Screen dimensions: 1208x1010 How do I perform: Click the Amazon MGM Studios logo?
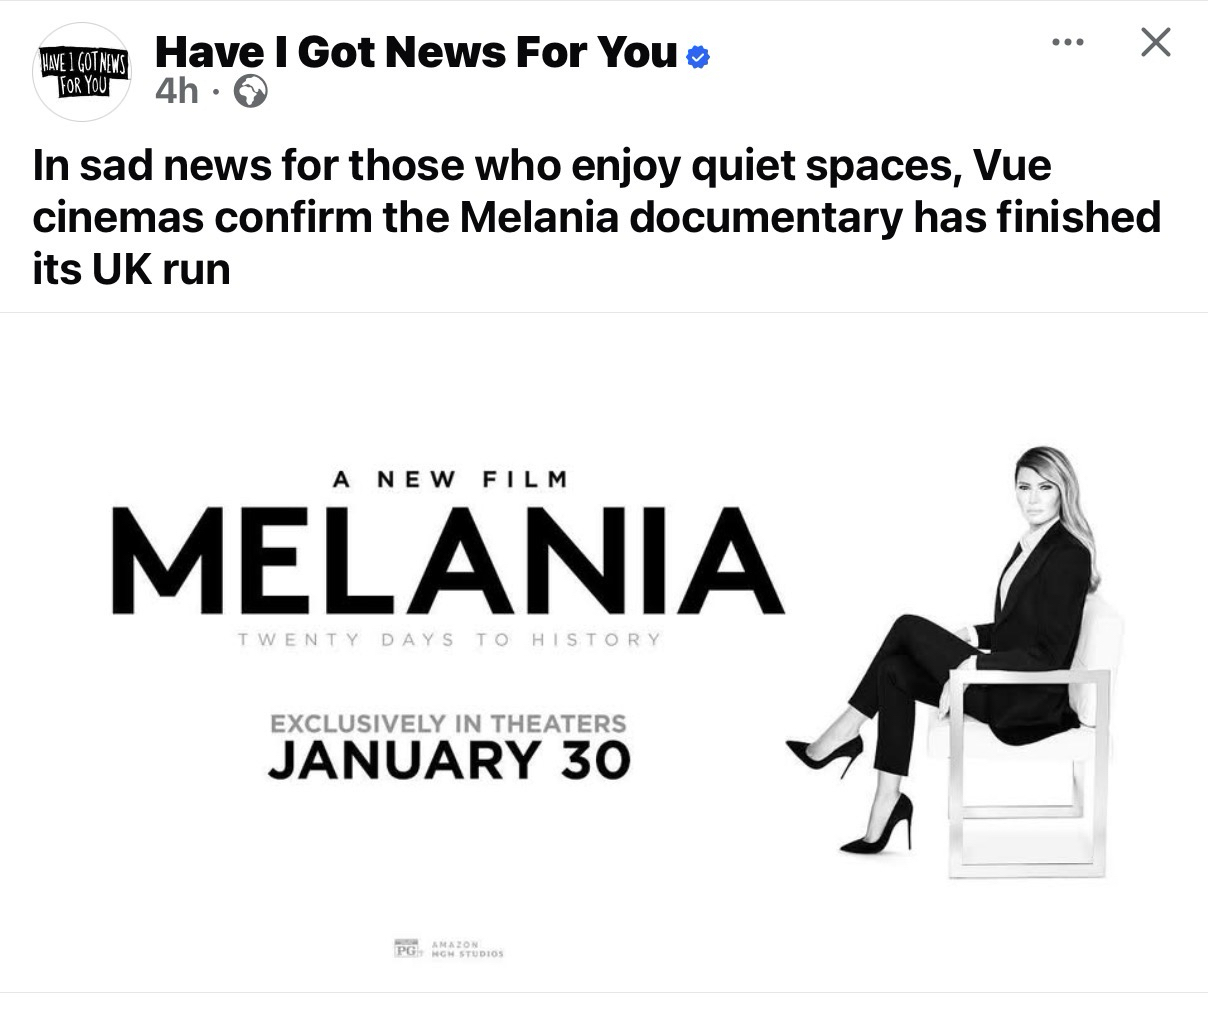pos(465,948)
